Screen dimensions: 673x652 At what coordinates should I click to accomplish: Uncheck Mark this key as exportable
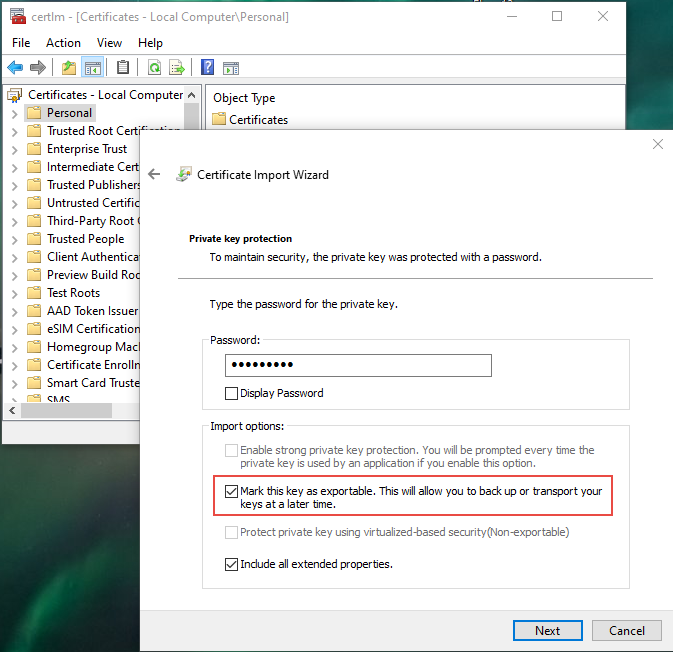[x=232, y=492]
